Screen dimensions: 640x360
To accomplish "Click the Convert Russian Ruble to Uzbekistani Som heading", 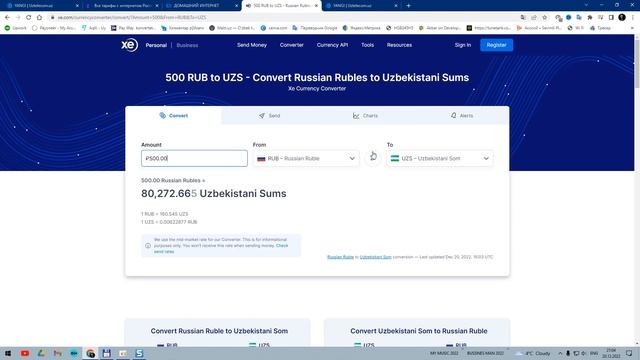I will [x=219, y=331].
